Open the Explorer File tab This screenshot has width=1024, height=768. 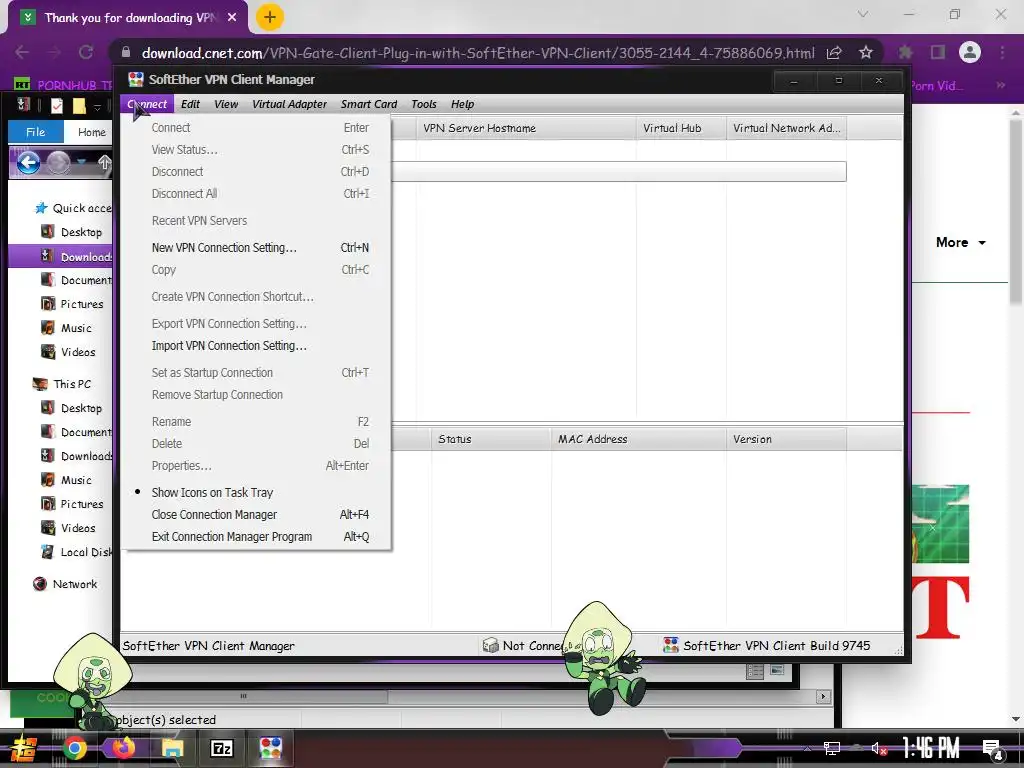(x=36, y=132)
